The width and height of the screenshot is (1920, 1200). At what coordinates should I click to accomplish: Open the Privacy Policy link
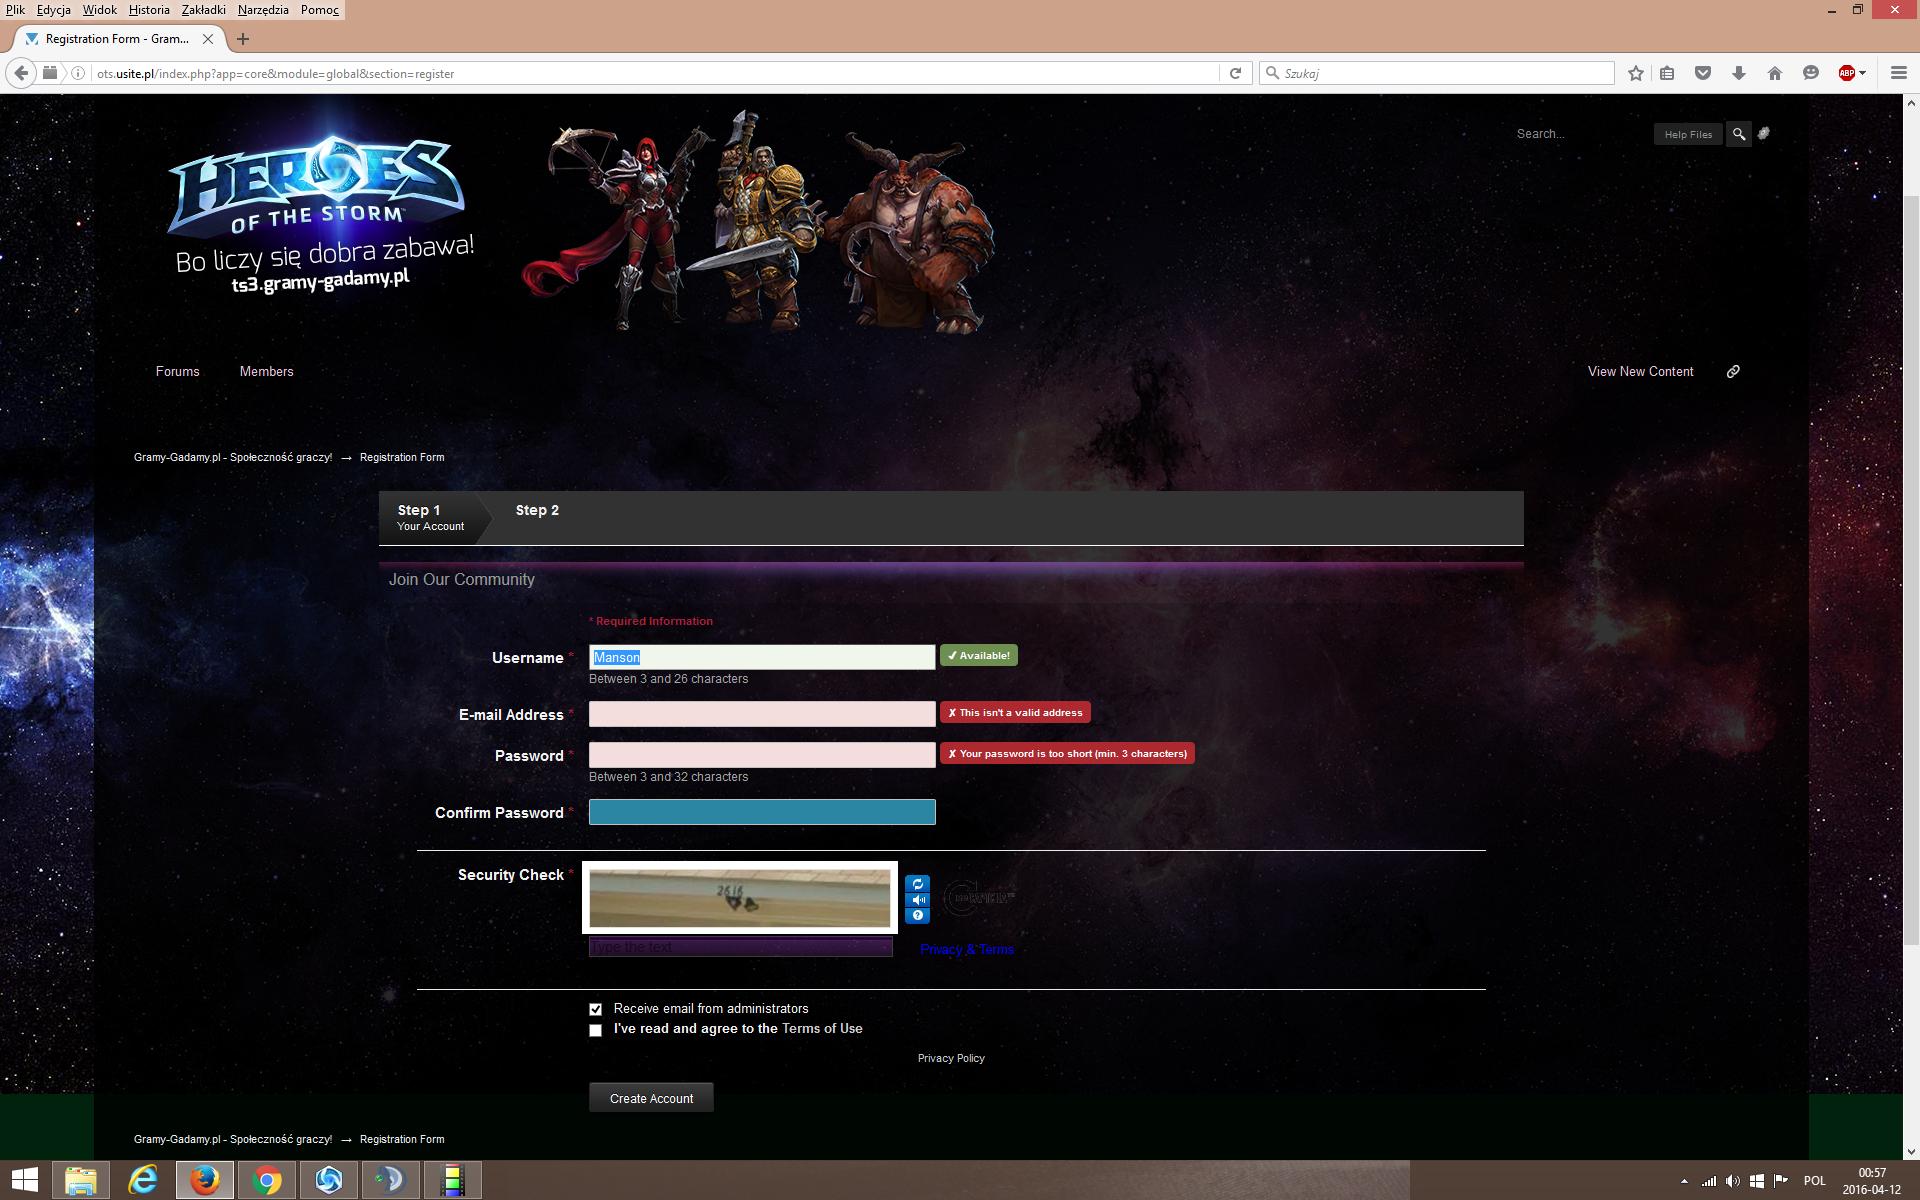coord(951,1058)
